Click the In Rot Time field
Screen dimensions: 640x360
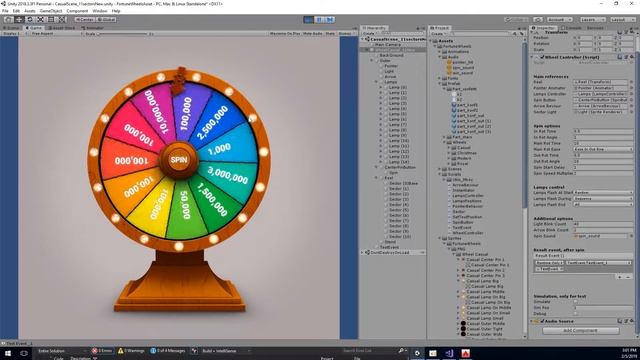[603, 131]
